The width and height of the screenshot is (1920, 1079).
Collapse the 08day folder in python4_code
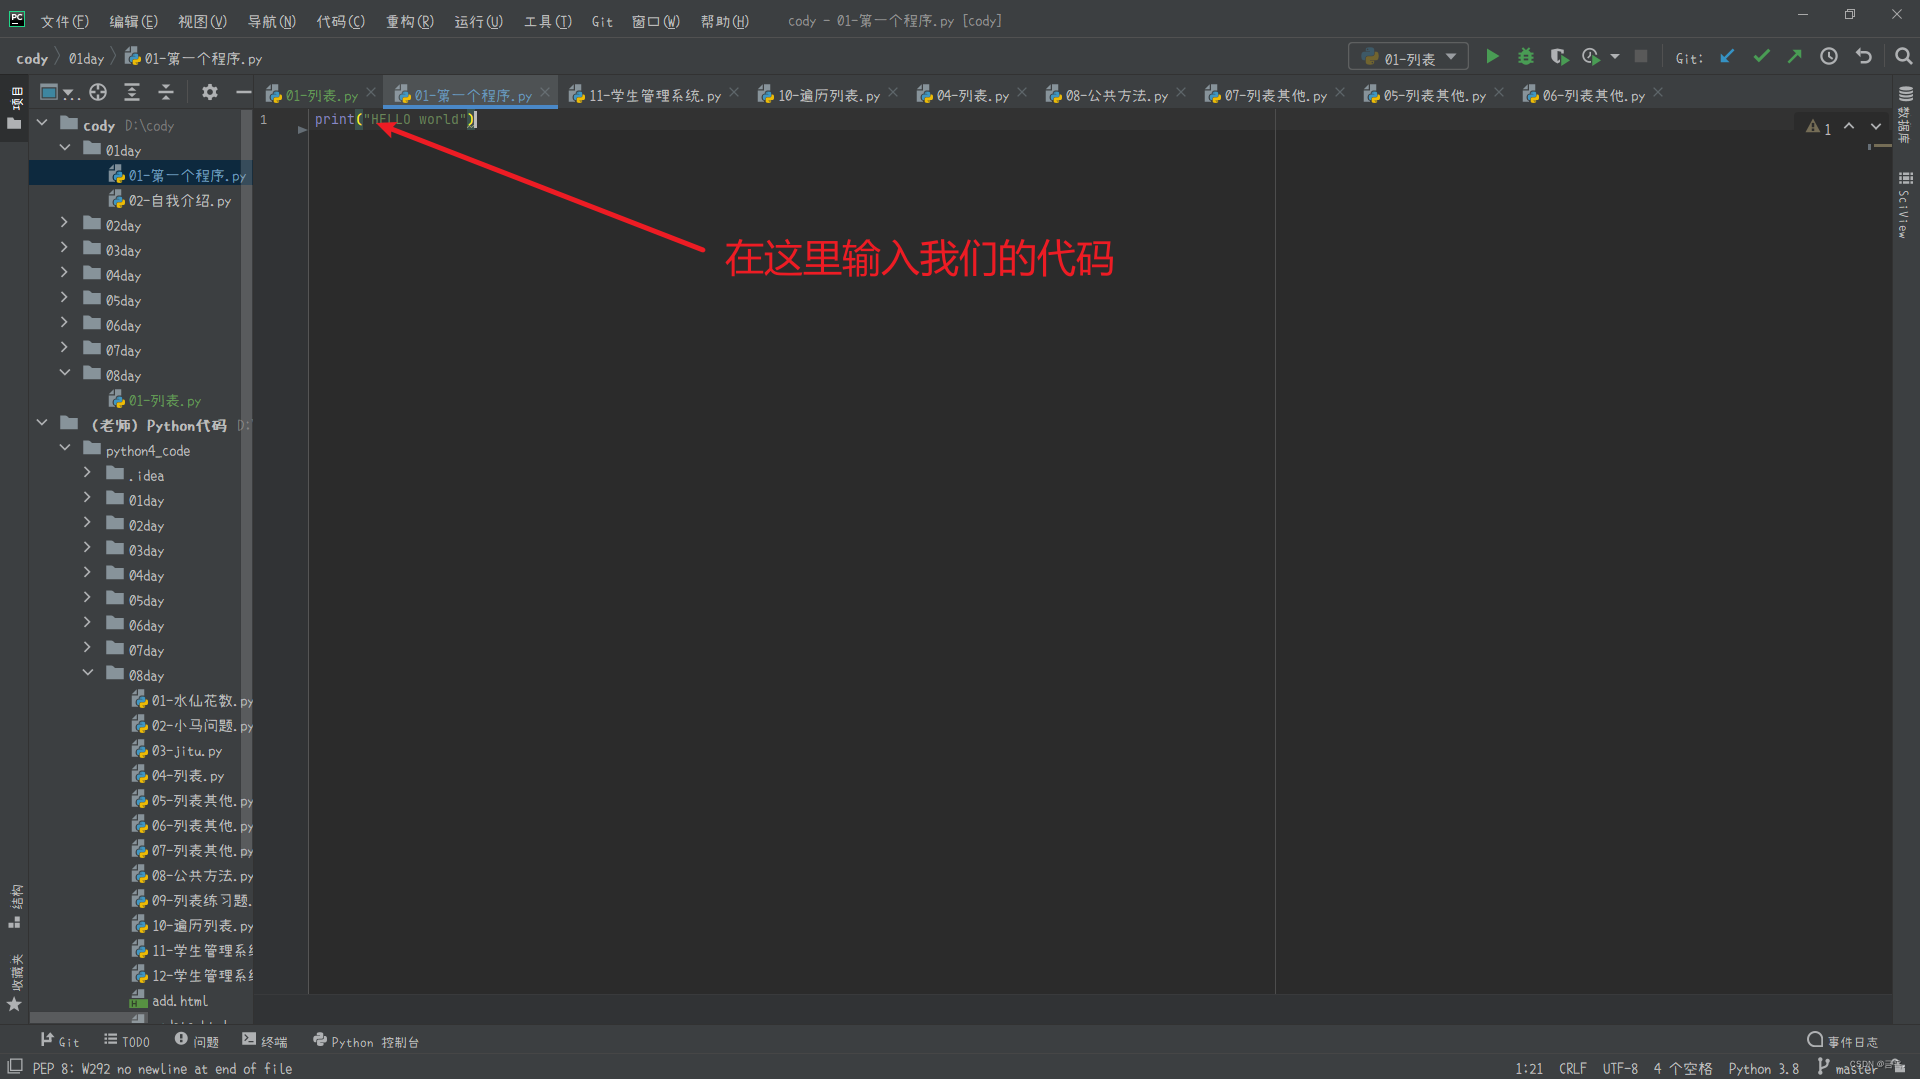click(87, 673)
